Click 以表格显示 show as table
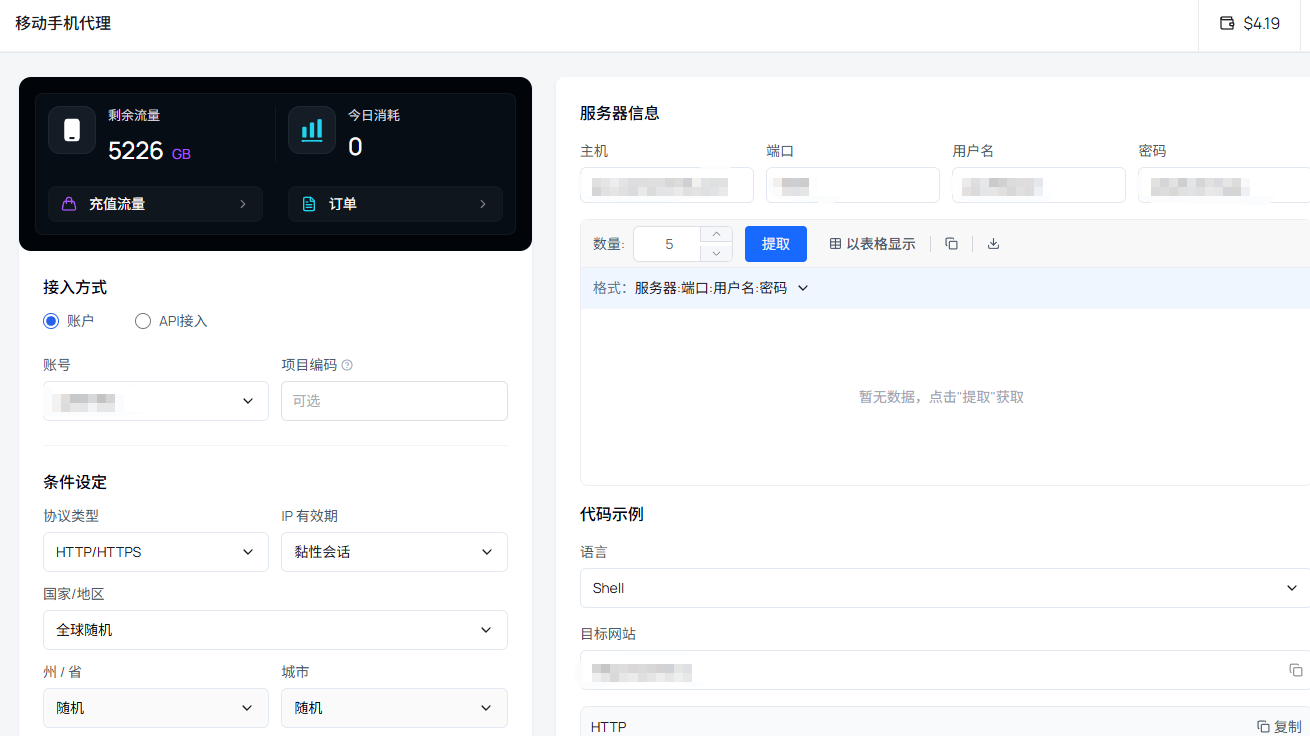 point(872,244)
